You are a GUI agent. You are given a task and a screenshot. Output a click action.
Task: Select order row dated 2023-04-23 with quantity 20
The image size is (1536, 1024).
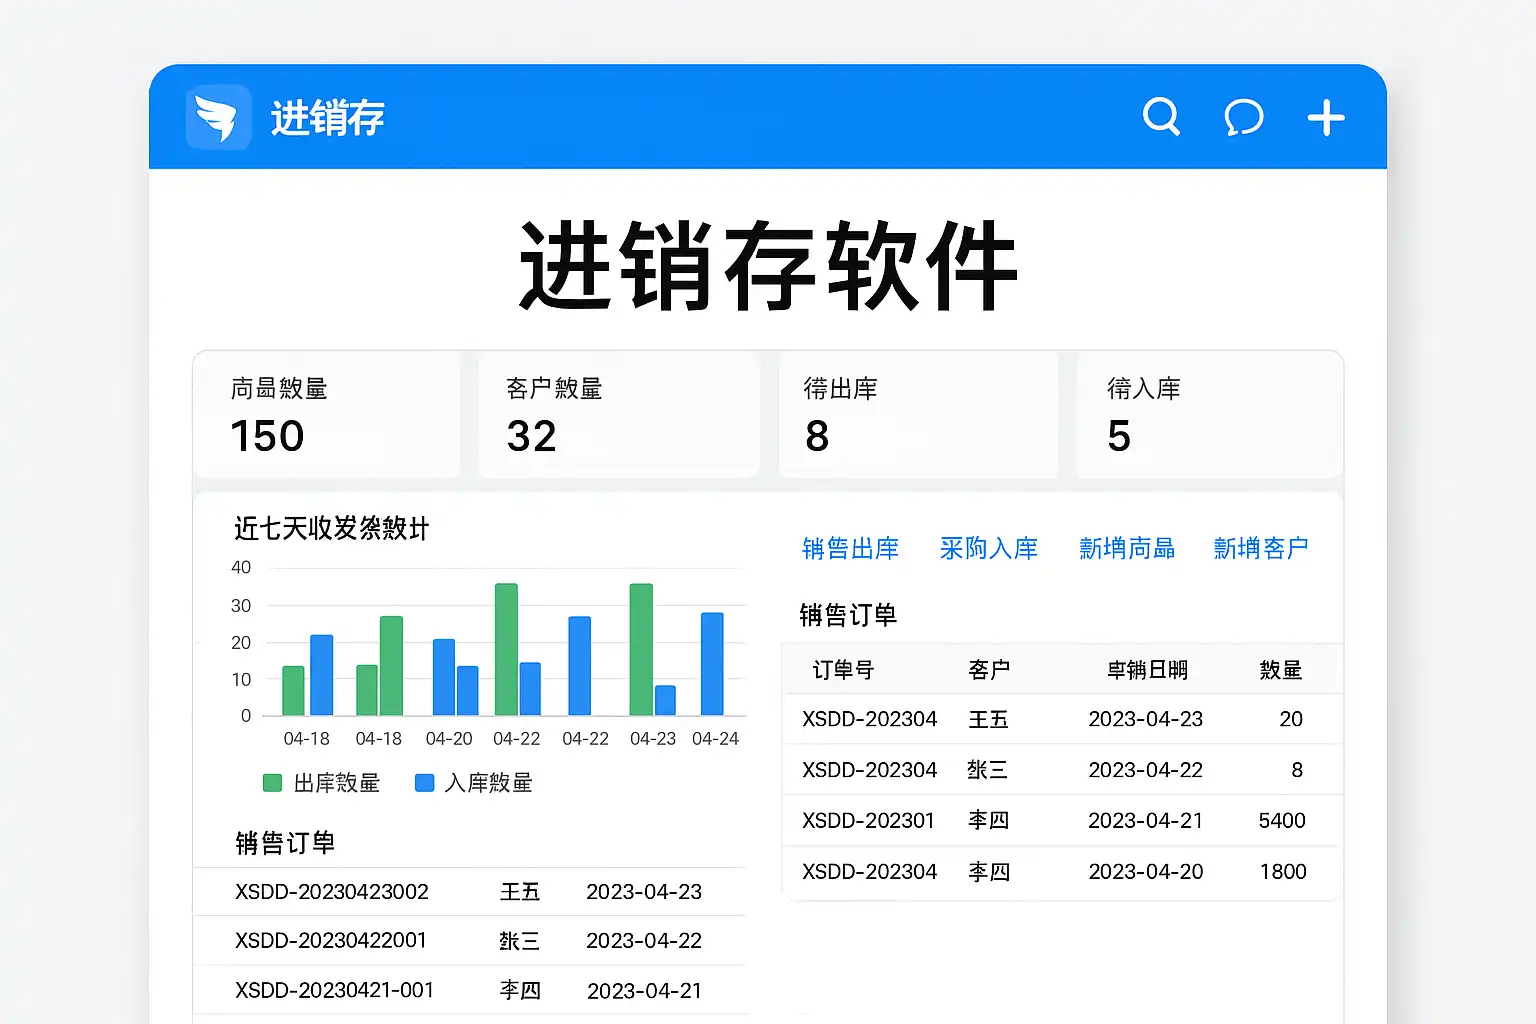click(1060, 719)
